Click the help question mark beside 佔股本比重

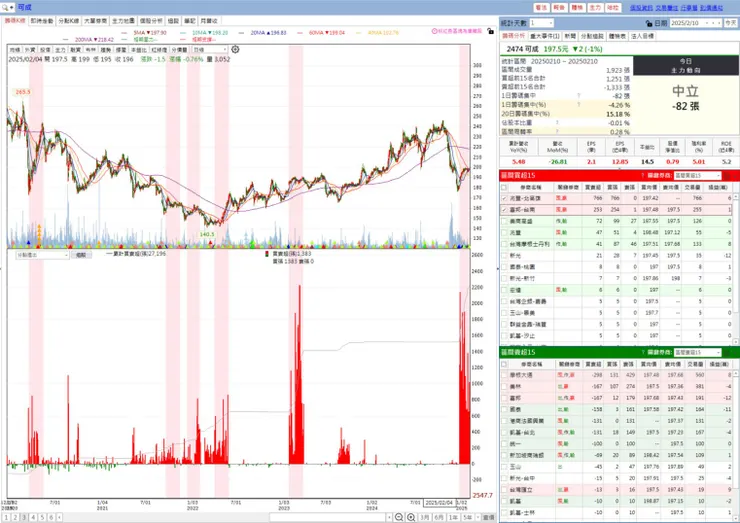click(x=557, y=123)
